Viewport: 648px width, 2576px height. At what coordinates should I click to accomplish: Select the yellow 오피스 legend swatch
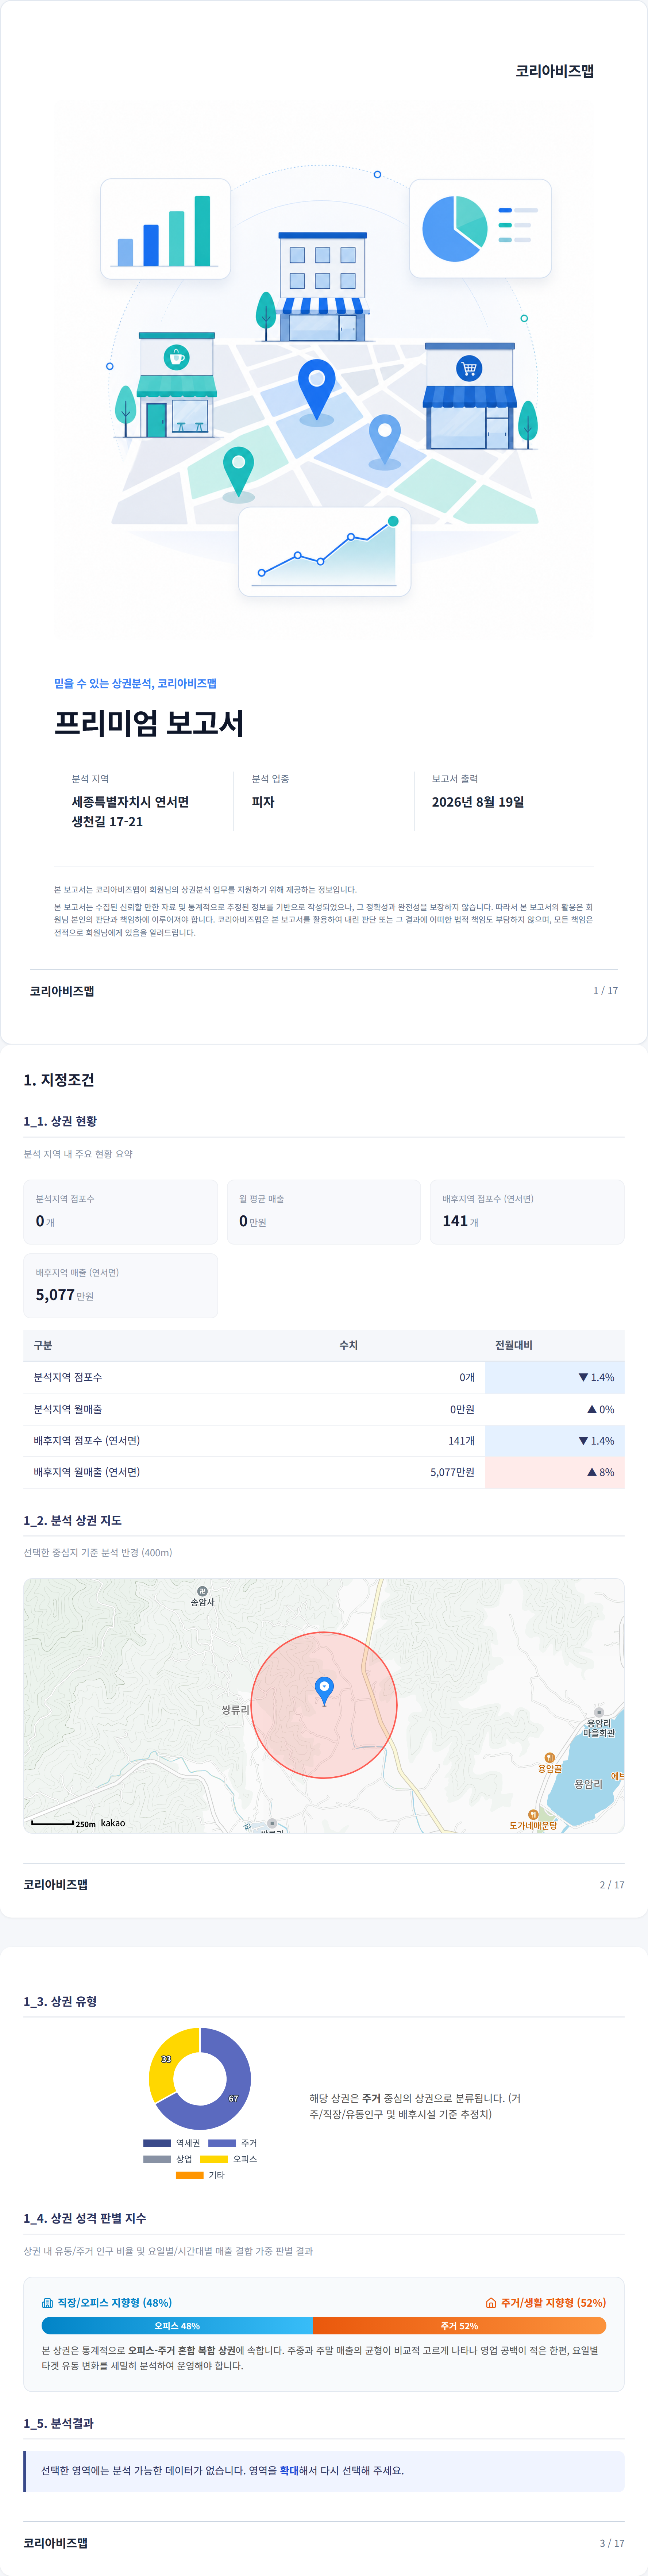point(214,2159)
